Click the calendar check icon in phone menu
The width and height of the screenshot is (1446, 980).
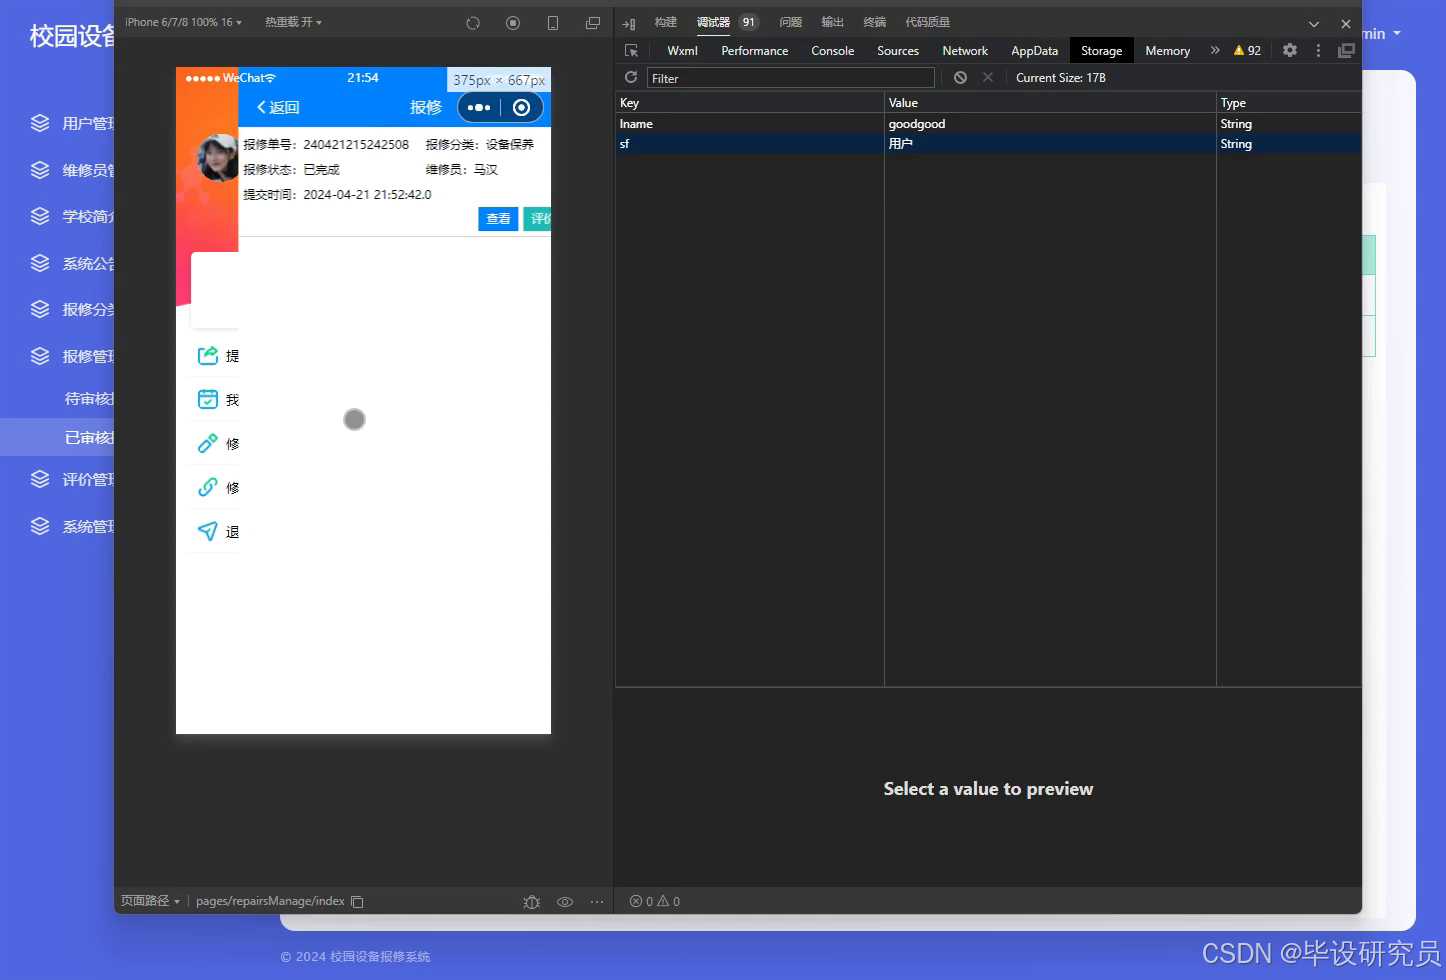point(208,399)
